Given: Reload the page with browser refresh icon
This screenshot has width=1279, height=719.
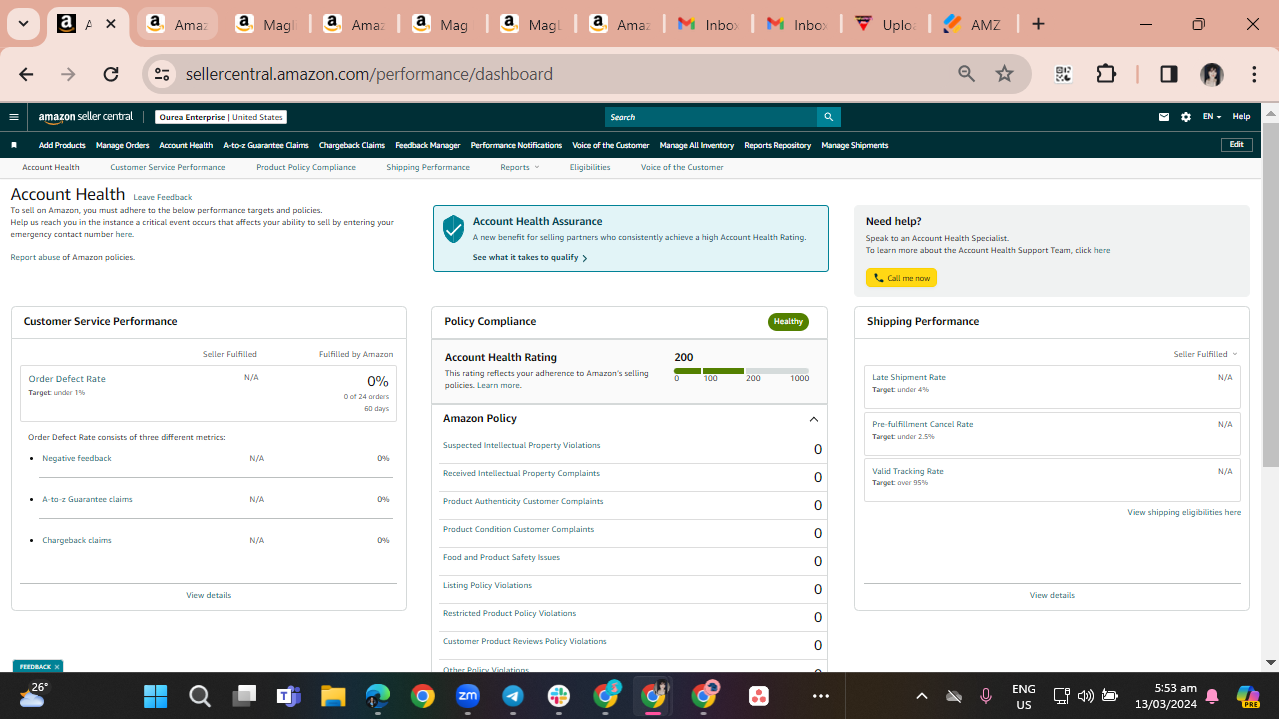Looking at the screenshot, I should pyautogui.click(x=111, y=74).
